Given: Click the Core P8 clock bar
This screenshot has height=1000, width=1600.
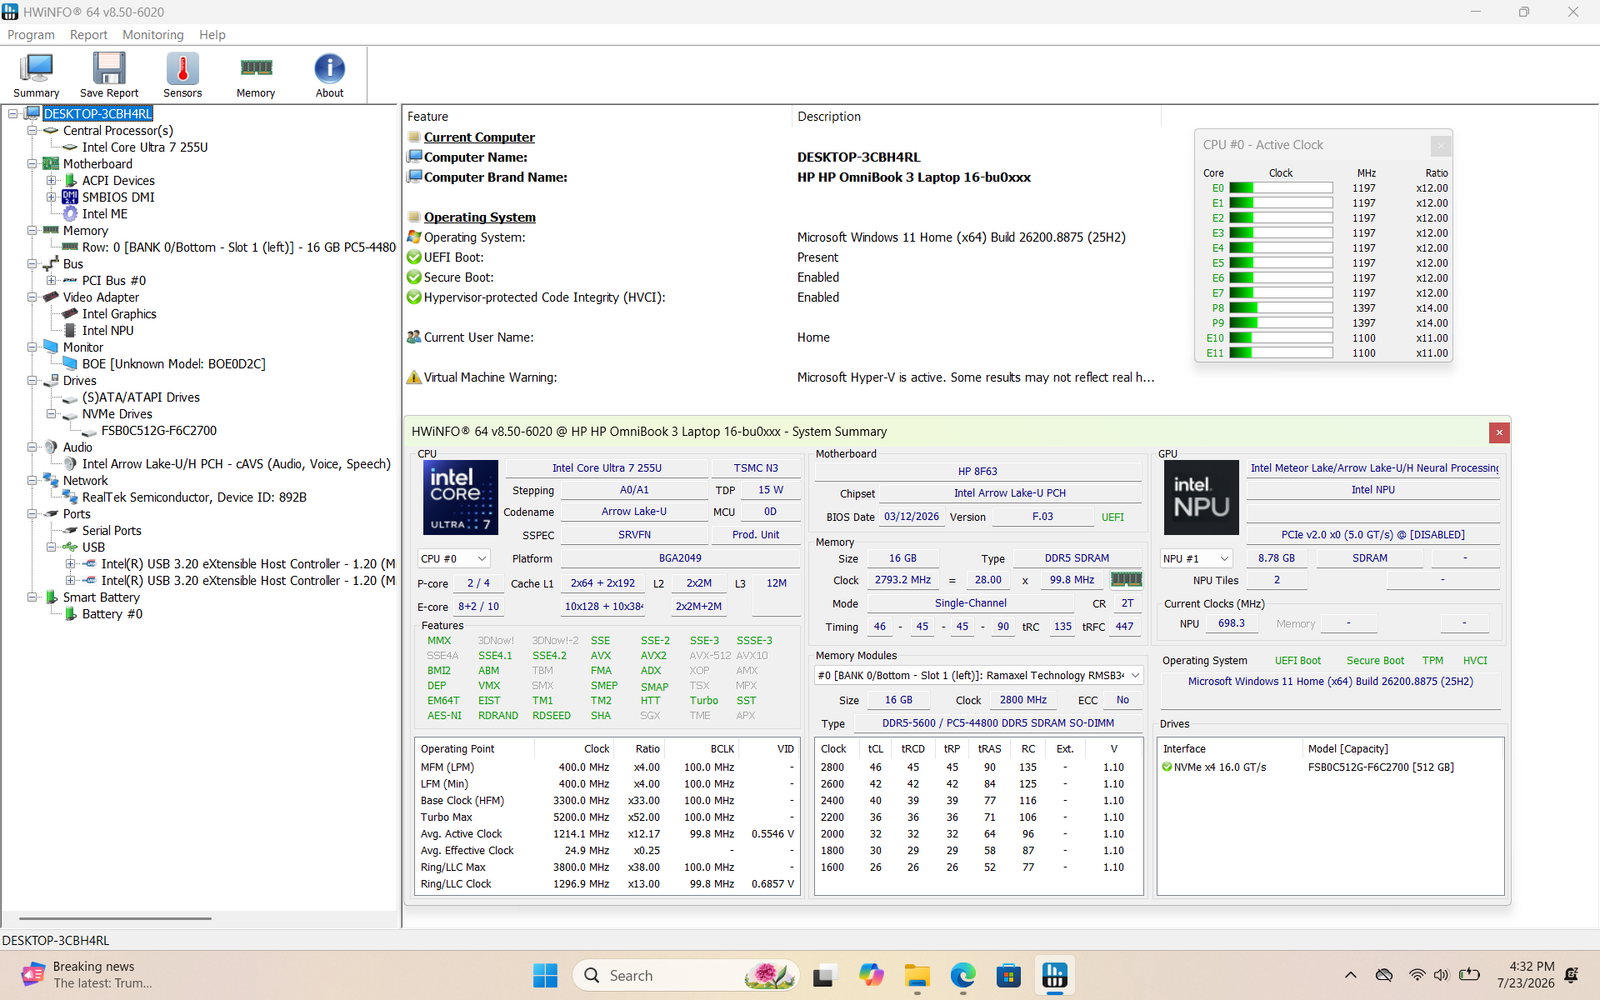Looking at the screenshot, I should pos(1281,308).
